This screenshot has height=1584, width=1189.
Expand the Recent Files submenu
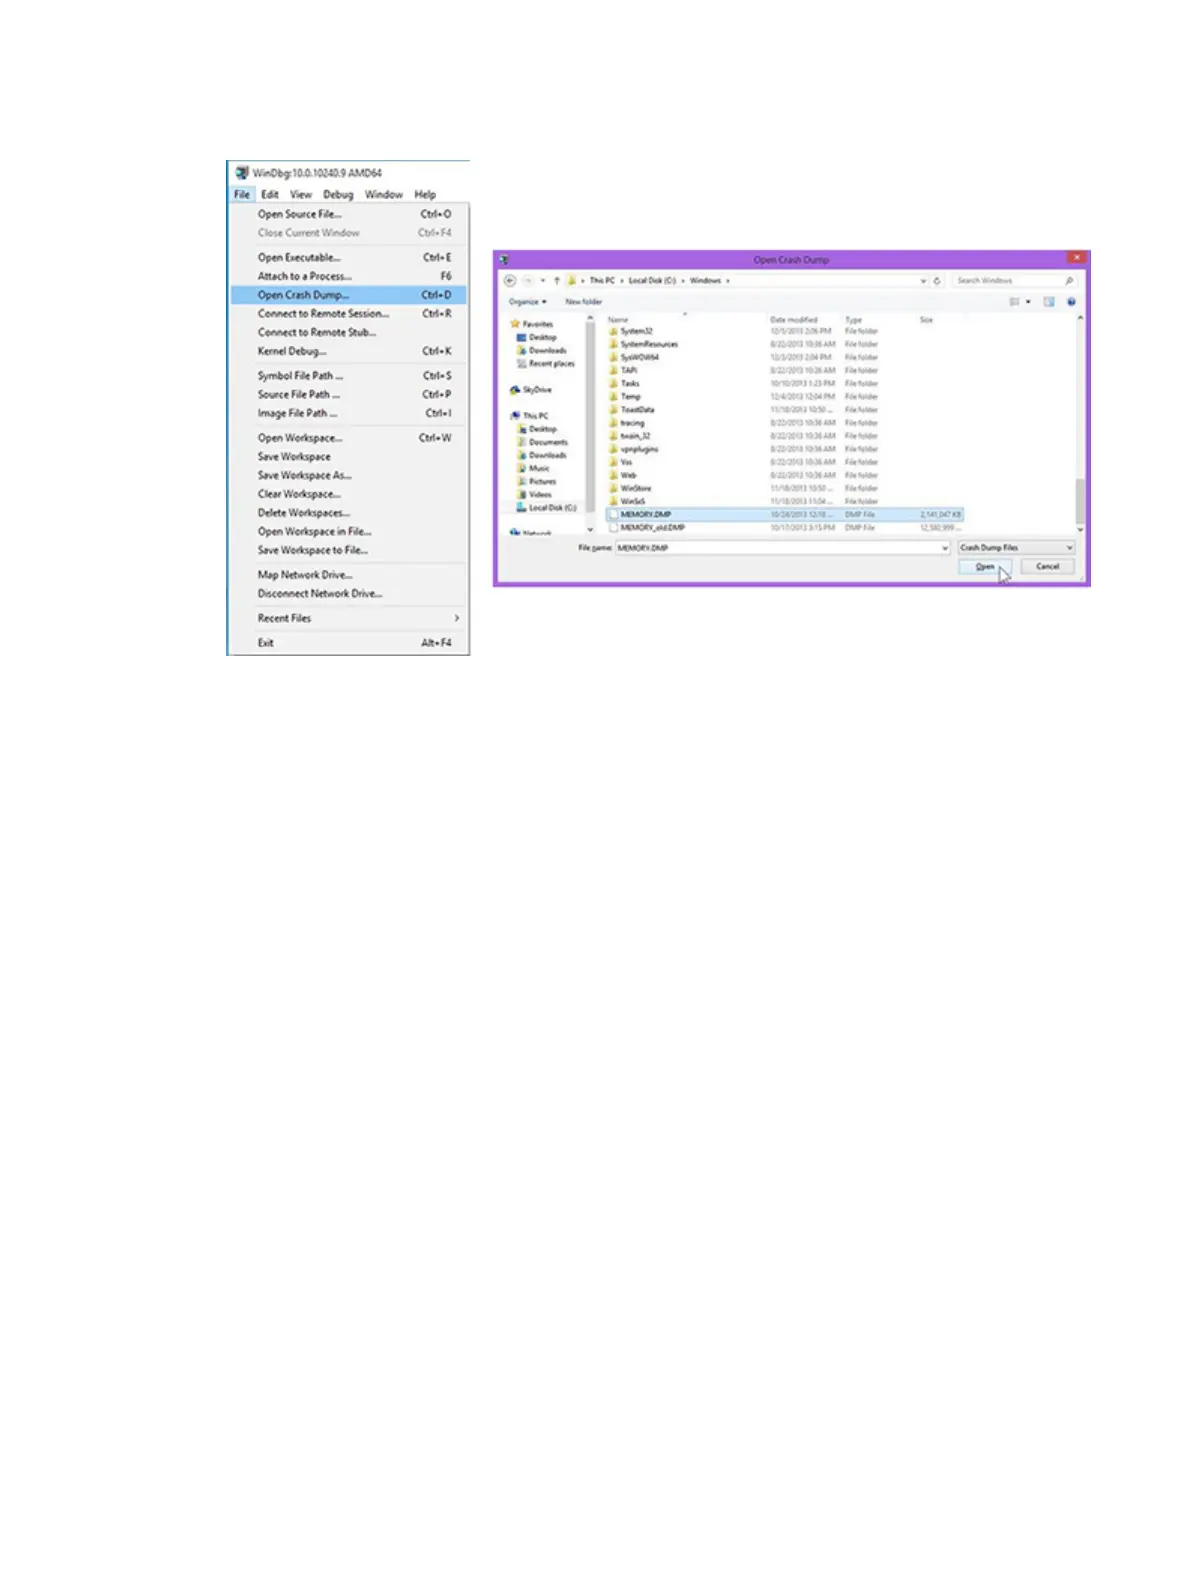[x=349, y=618]
